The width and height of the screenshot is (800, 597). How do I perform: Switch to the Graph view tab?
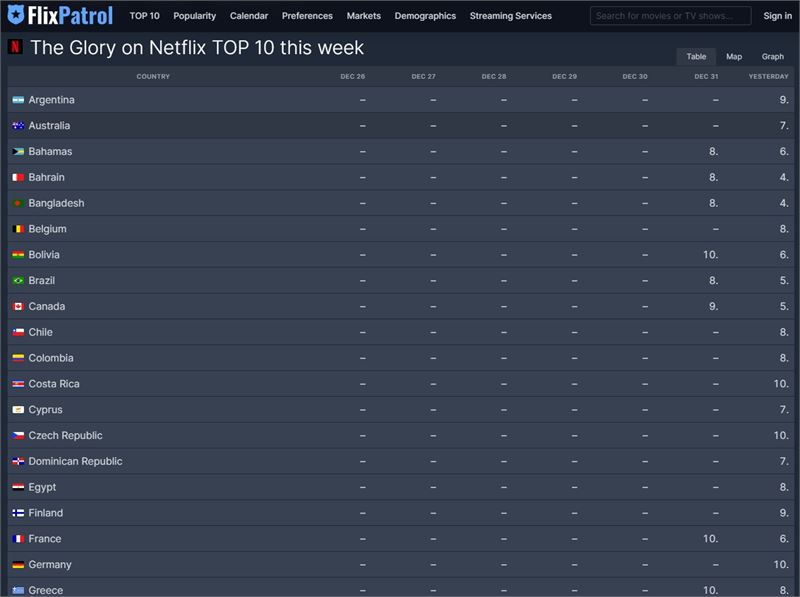tap(772, 57)
